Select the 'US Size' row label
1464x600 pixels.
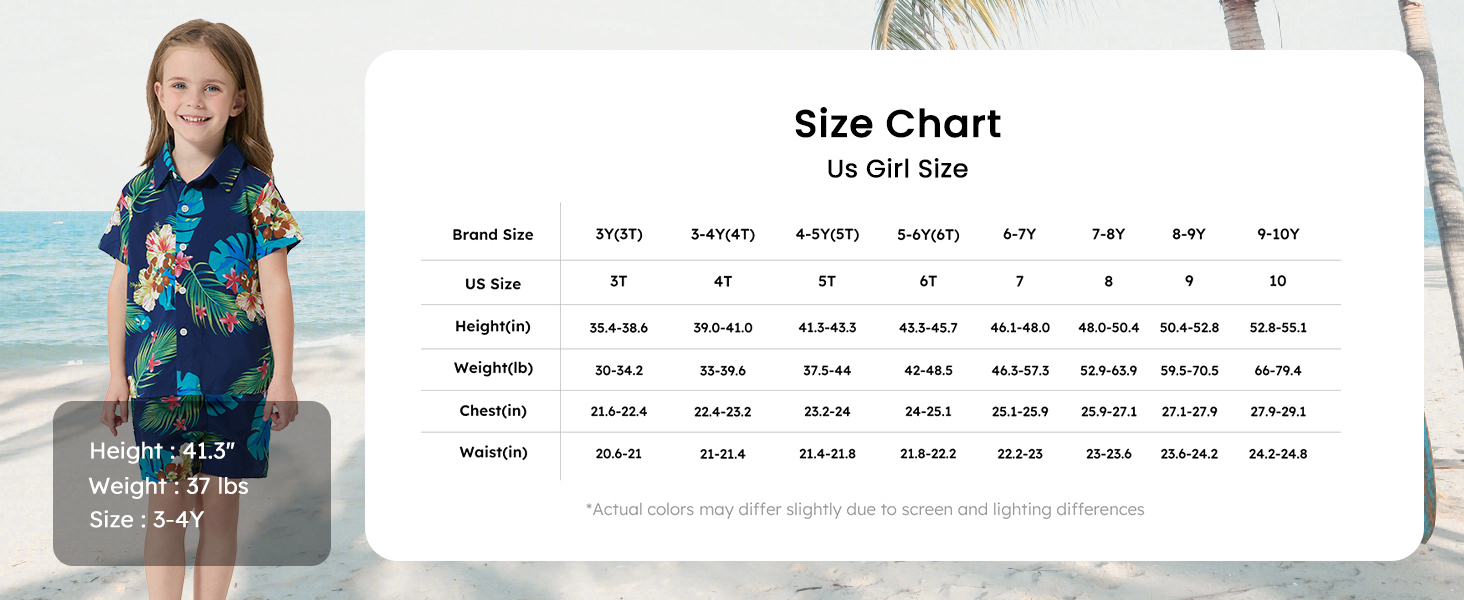[492, 284]
